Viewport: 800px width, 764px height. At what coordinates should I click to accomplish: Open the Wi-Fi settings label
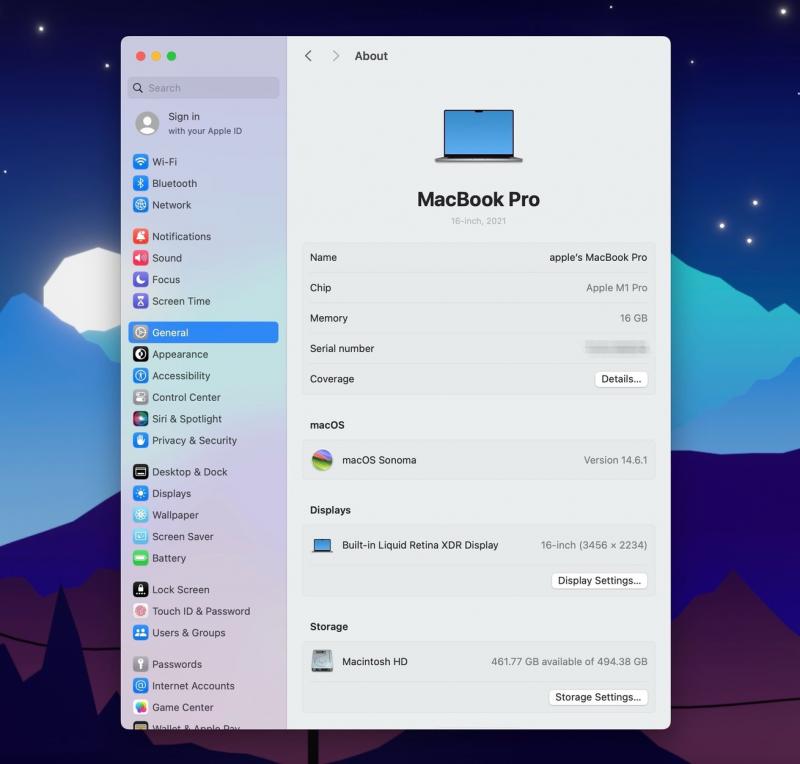pos(164,162)
